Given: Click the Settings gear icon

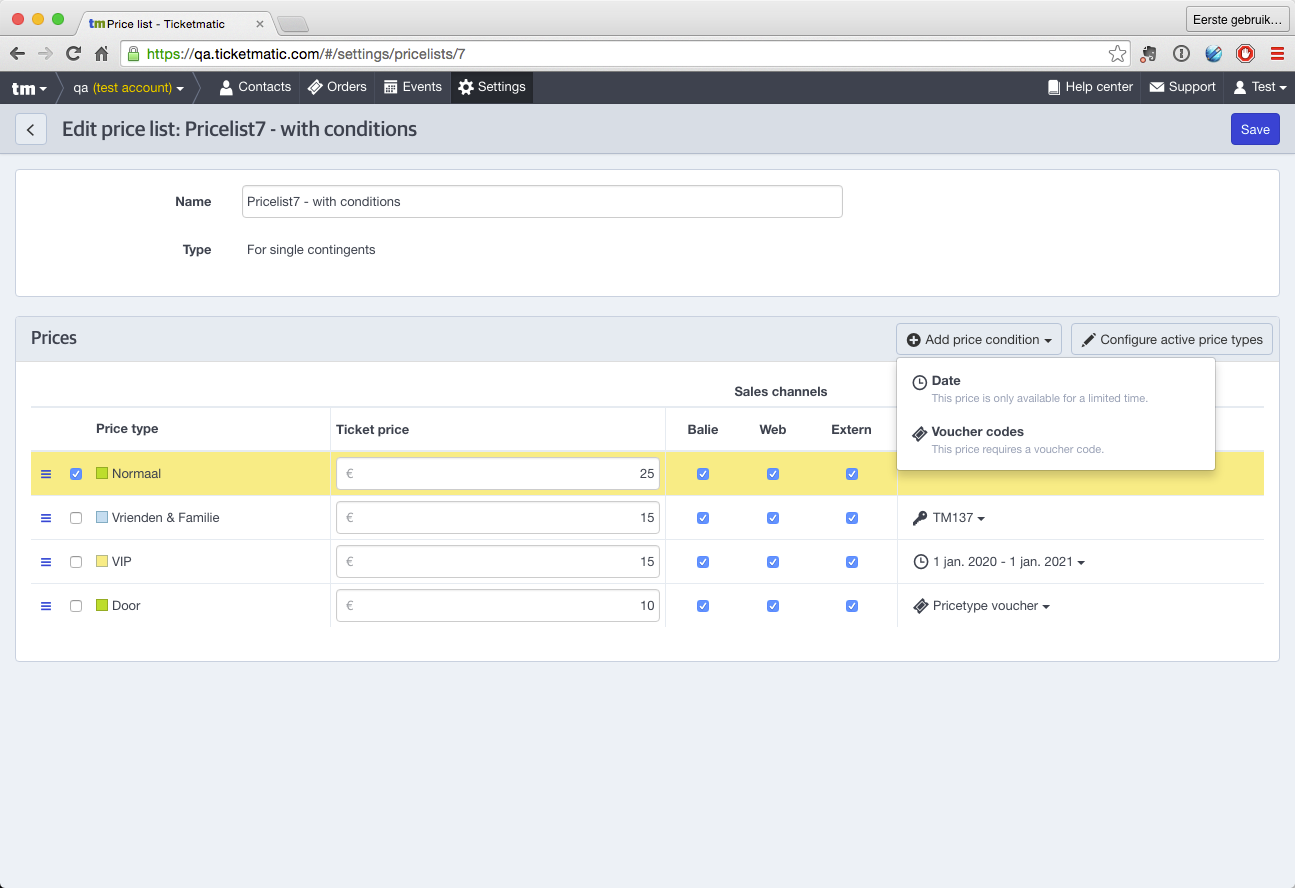Looking at the screenshot, I should pos(466,87).
